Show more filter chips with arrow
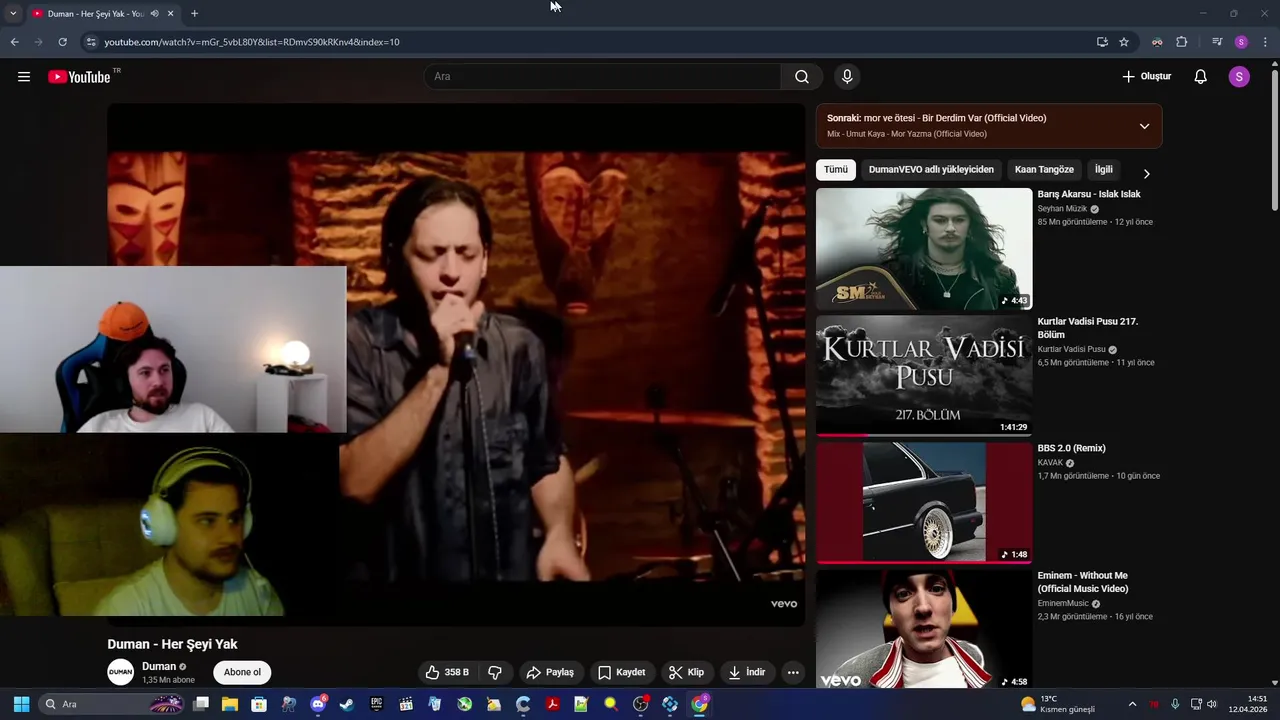The image size is (1280, 720). point(1146,173)
